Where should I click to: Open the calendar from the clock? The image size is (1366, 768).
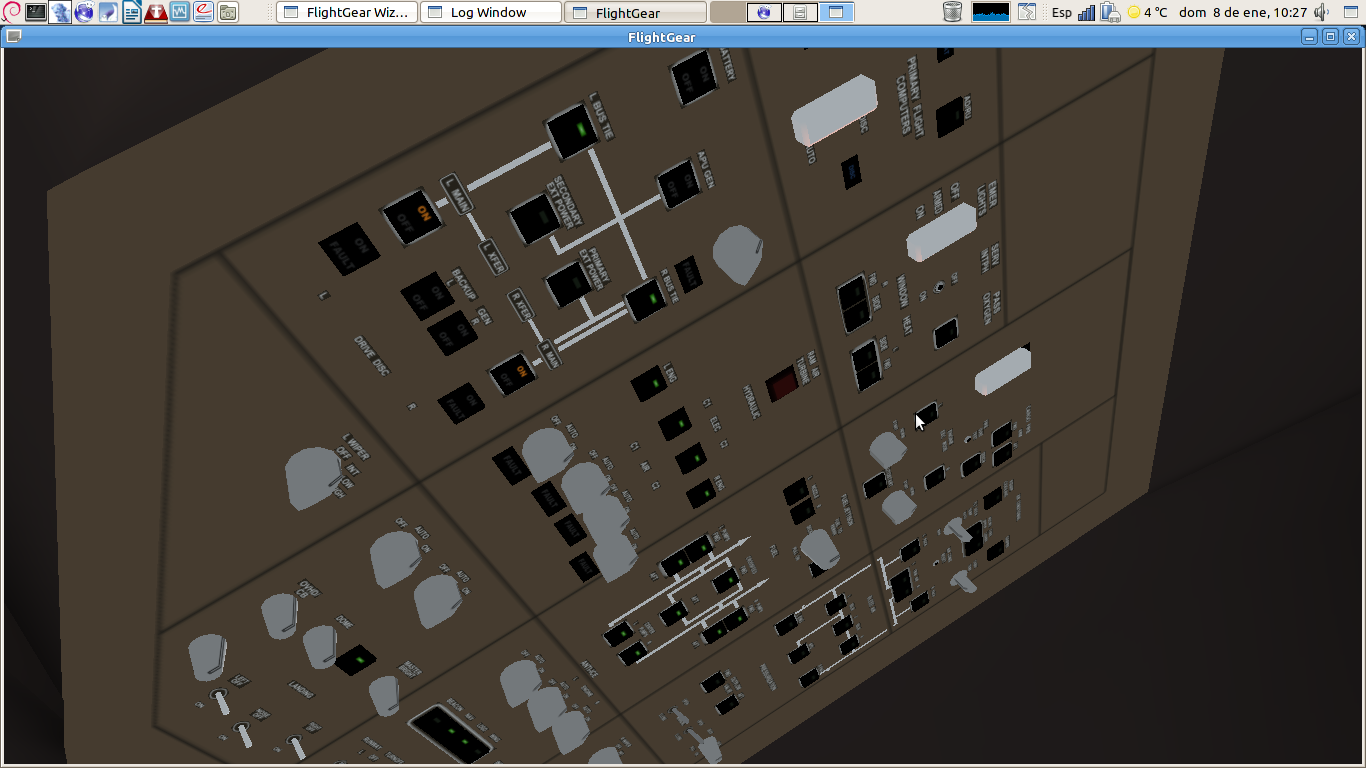click(x=1243, y=12)
